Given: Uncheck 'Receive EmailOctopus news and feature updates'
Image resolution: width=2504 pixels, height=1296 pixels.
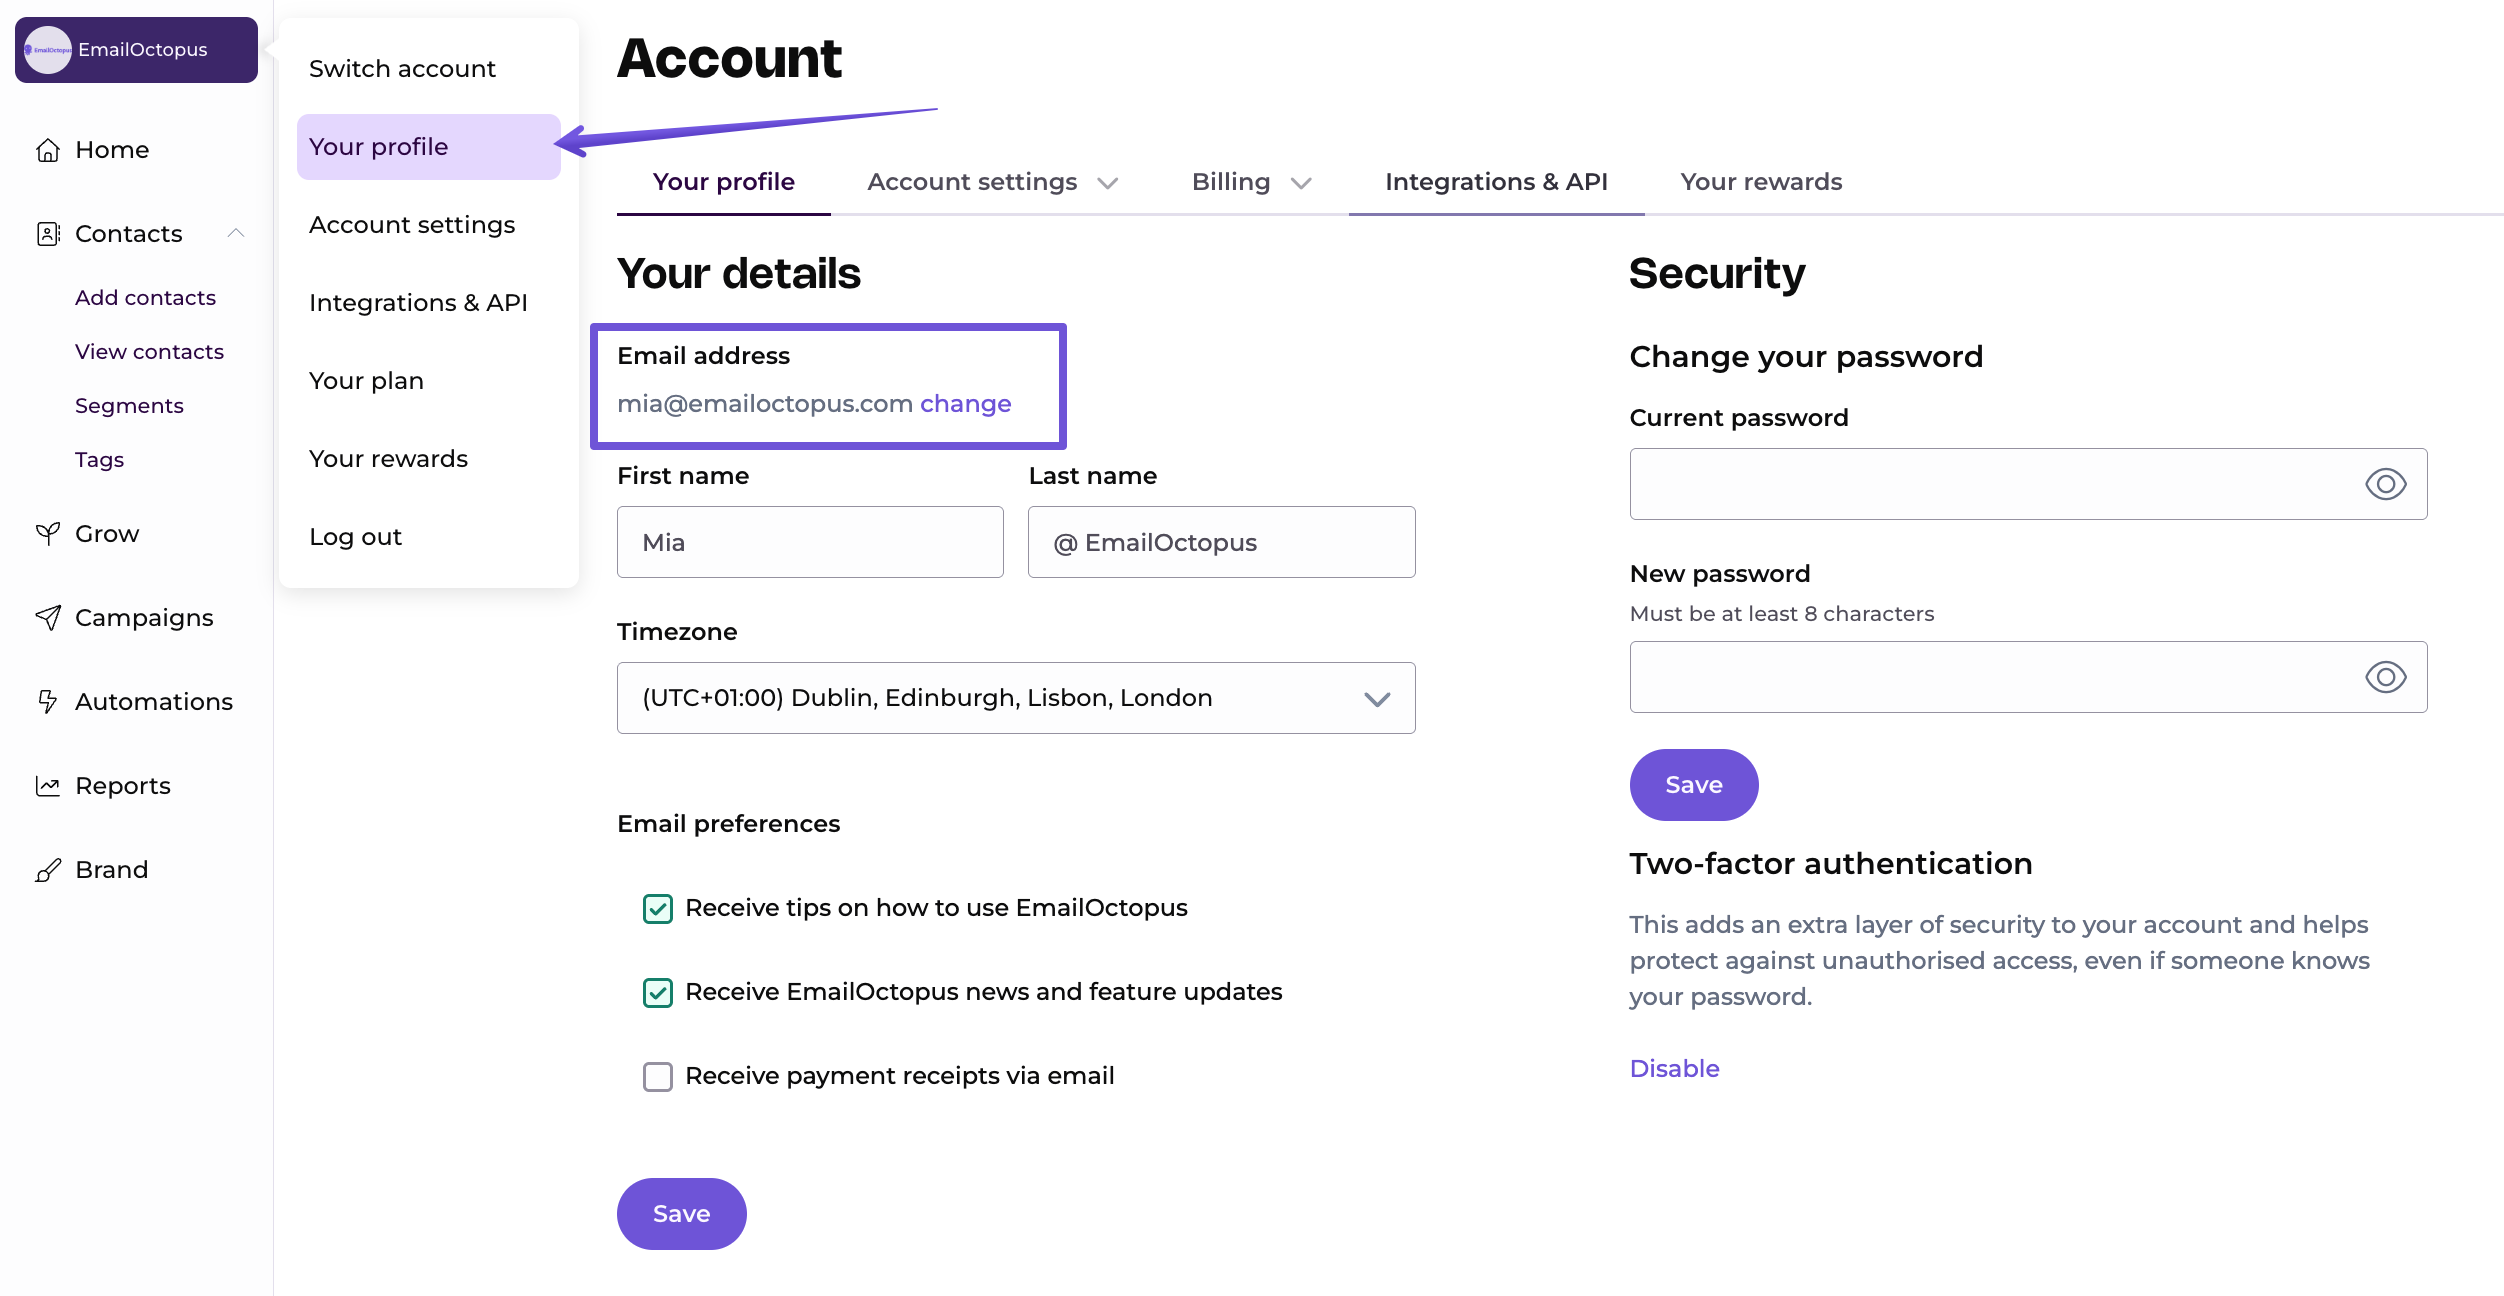Looking at the screenshot, I should pyautogui.click(x=657, y=993).
